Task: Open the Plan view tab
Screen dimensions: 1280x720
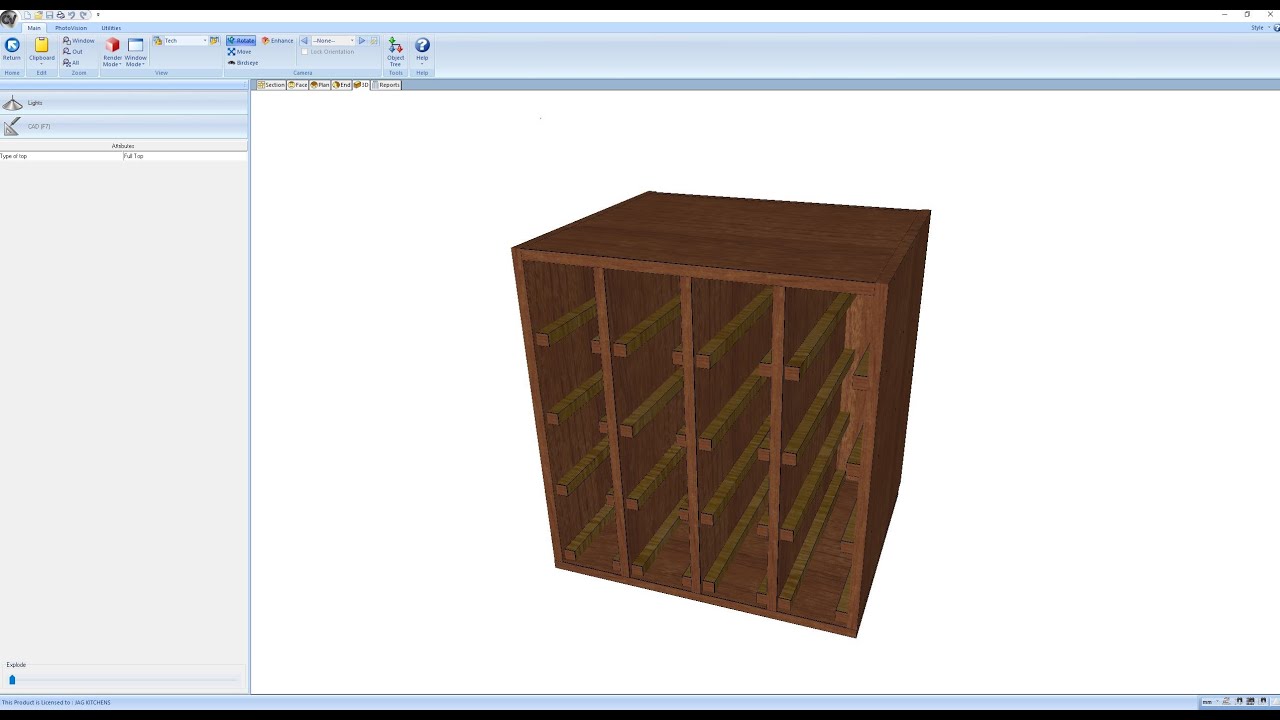Action: [320, 85]
